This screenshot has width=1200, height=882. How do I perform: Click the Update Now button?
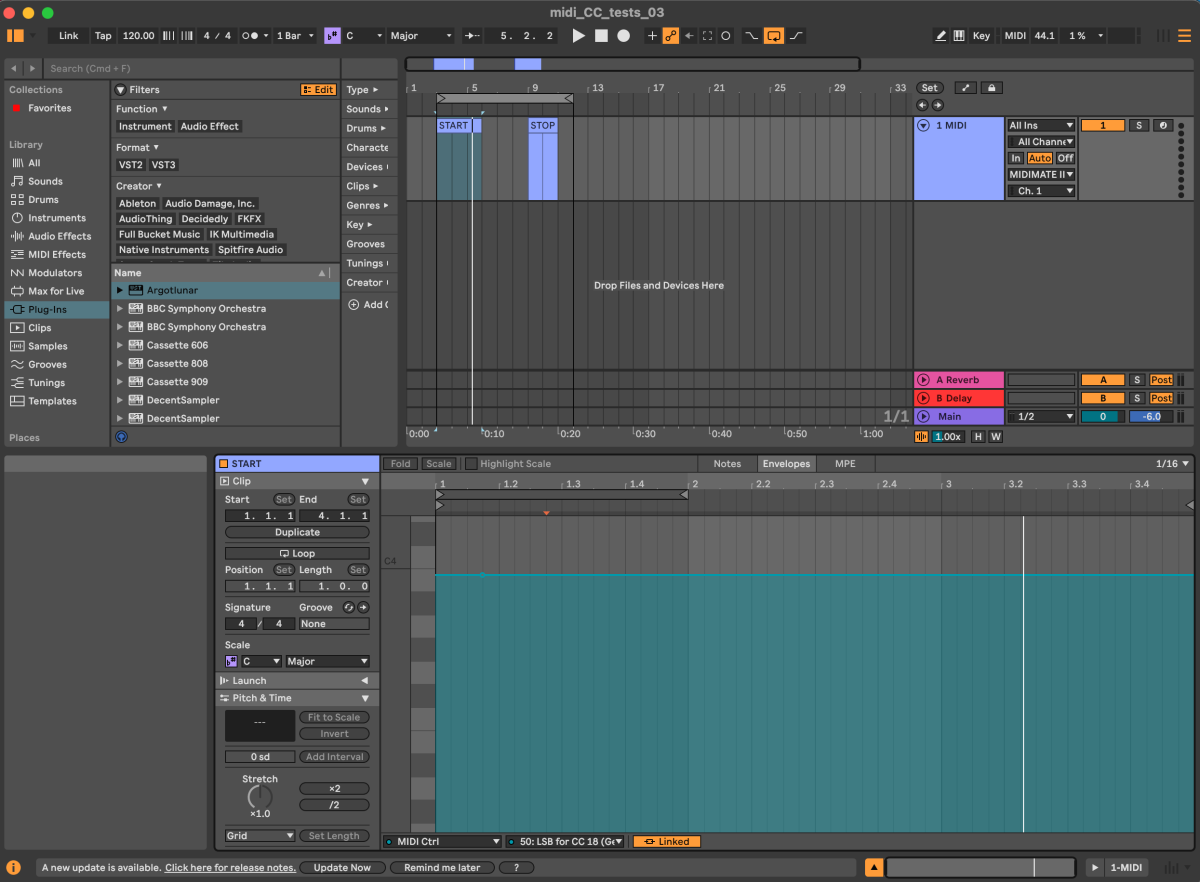(342, 868)
